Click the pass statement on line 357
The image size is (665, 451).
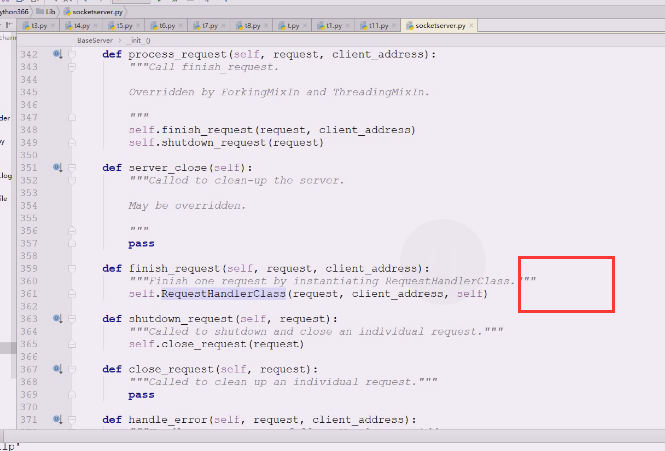pyautogui.click(x=141, y=244)
